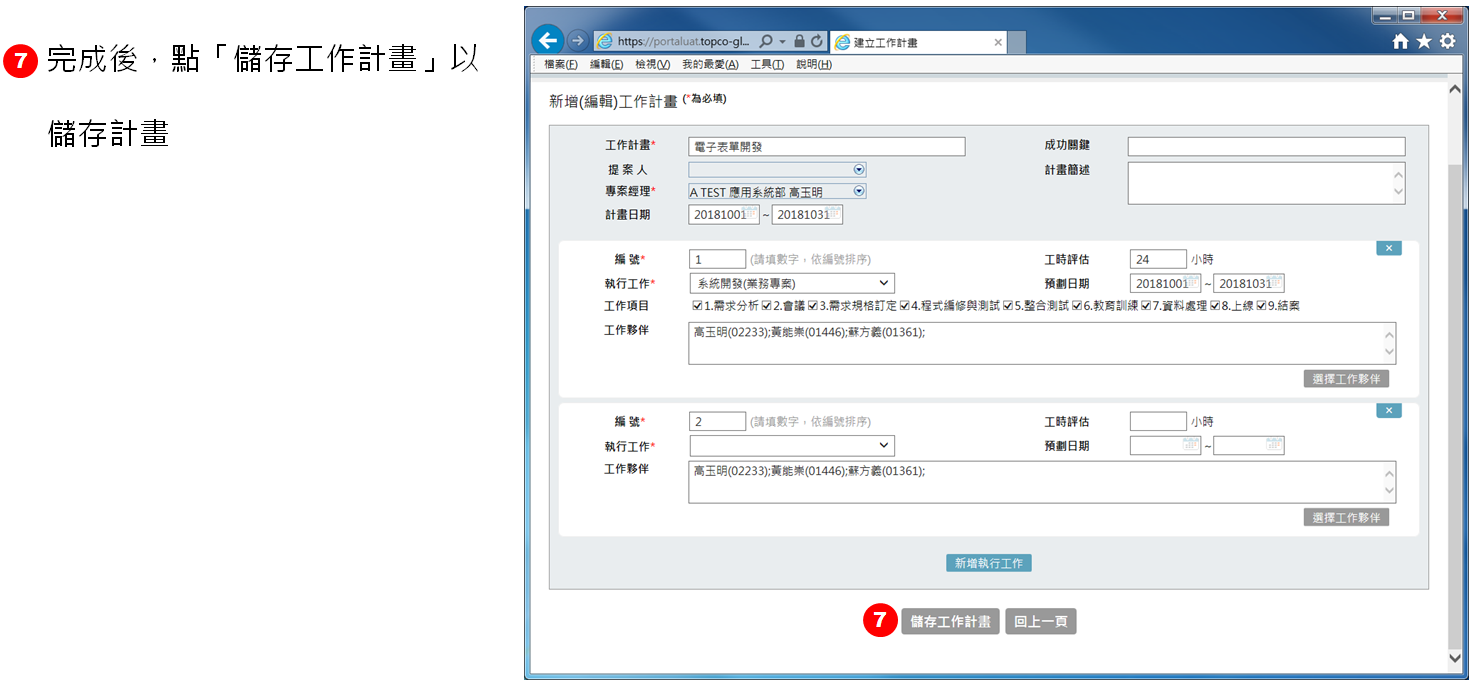Uncheck the 1.需求分析 checkbox
Image resolution: width=1478 pixels, height=691 pixels.
tap(698, 306)
